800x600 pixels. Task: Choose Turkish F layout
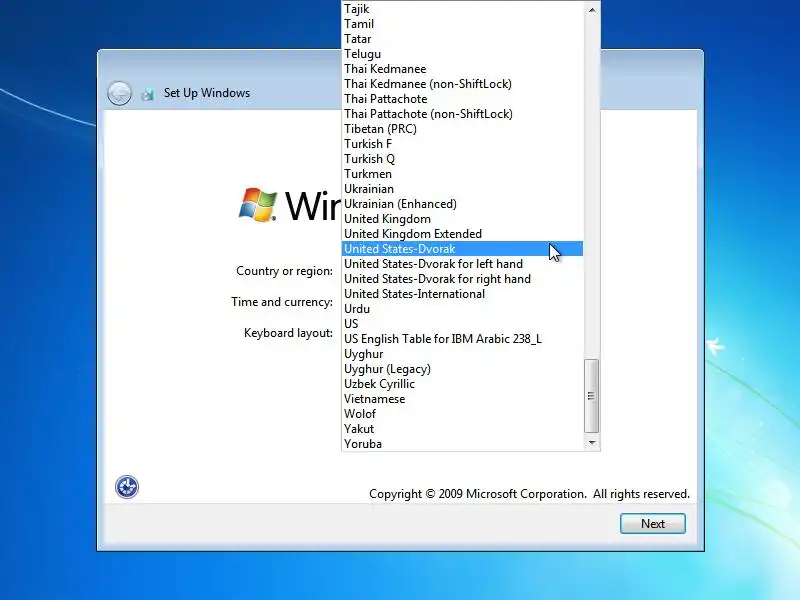(462, 144)
